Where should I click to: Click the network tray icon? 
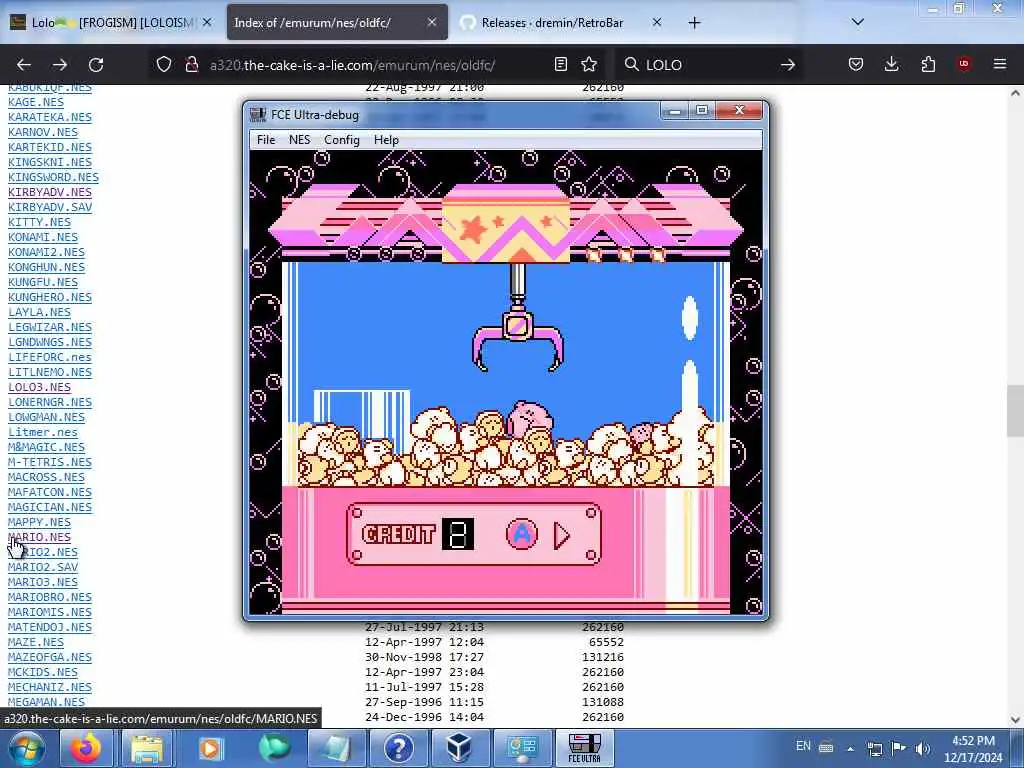[875, 749]
